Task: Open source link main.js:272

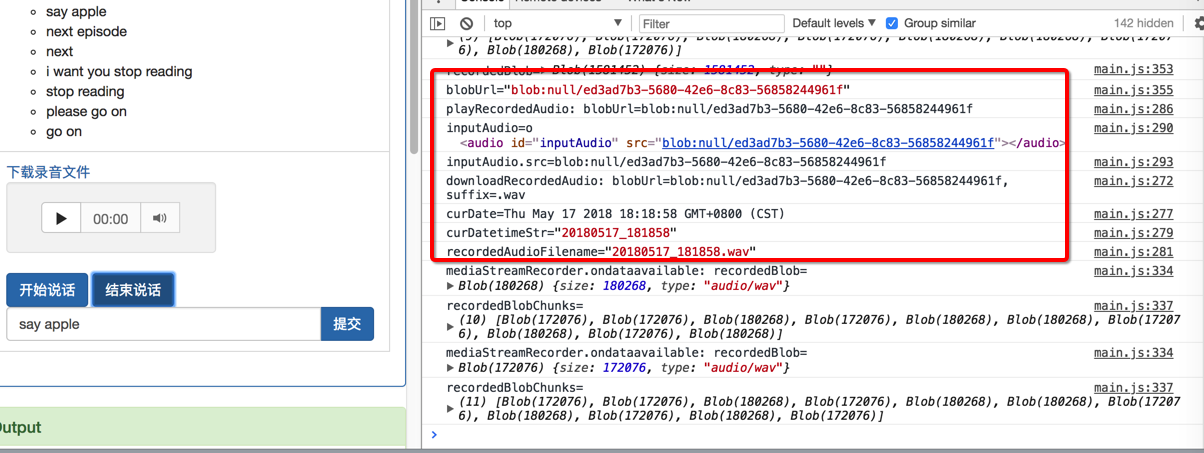Action: click(1134, 181)
